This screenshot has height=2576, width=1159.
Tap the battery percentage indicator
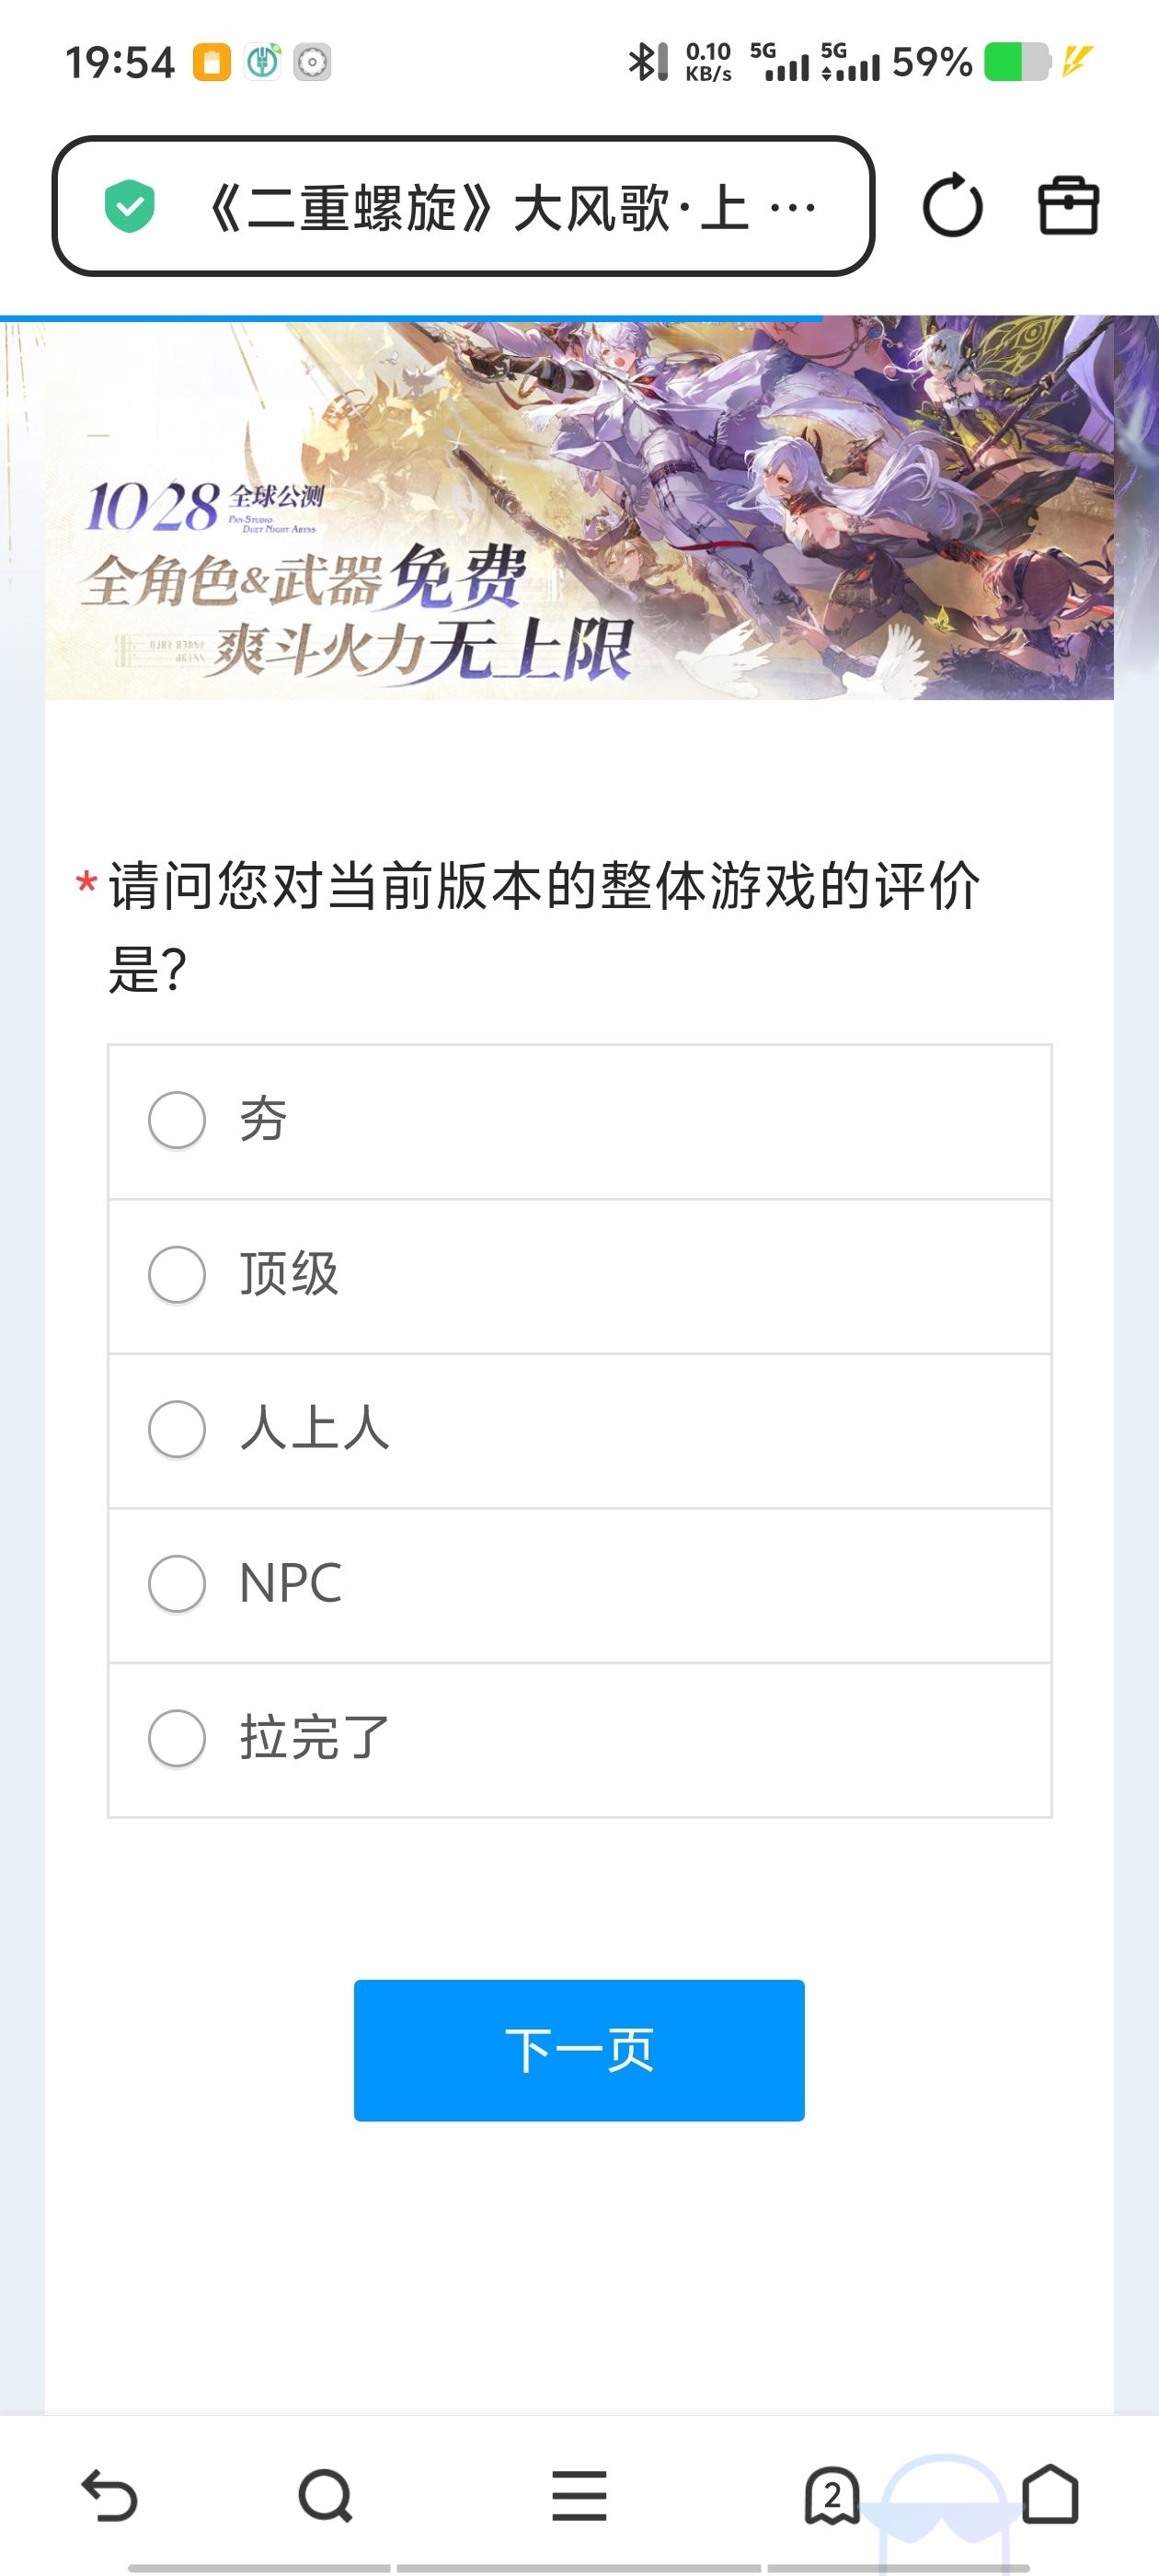pyautogui.click(x=932, y=62)
